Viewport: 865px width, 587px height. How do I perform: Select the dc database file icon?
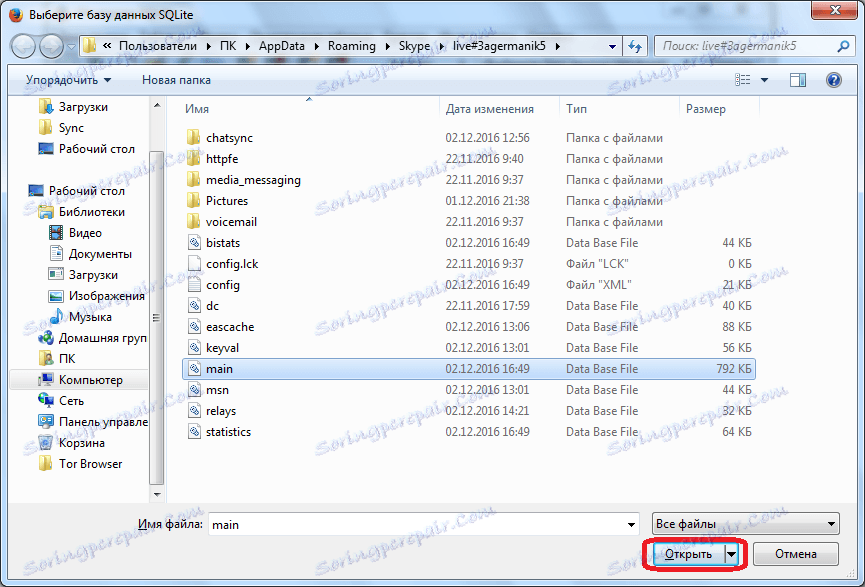click(194, 305)
